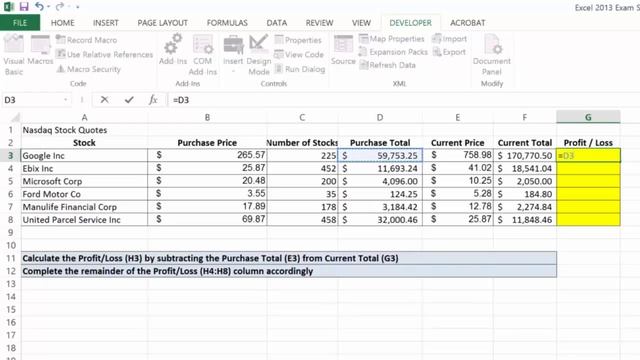The height and width of the screenshot is (360, 640).
Task: Switch to PAGE LAYOUT tab
Action: pyautogui.click(x=162, y=23)
